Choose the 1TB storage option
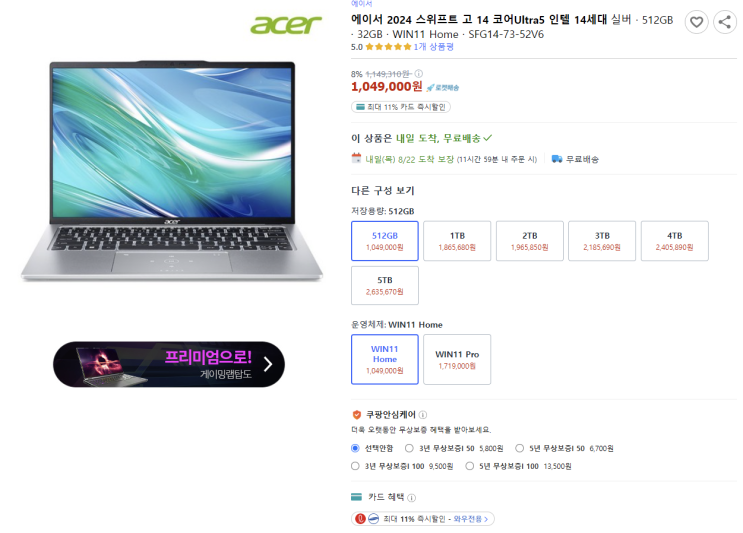 coord(457,241)
